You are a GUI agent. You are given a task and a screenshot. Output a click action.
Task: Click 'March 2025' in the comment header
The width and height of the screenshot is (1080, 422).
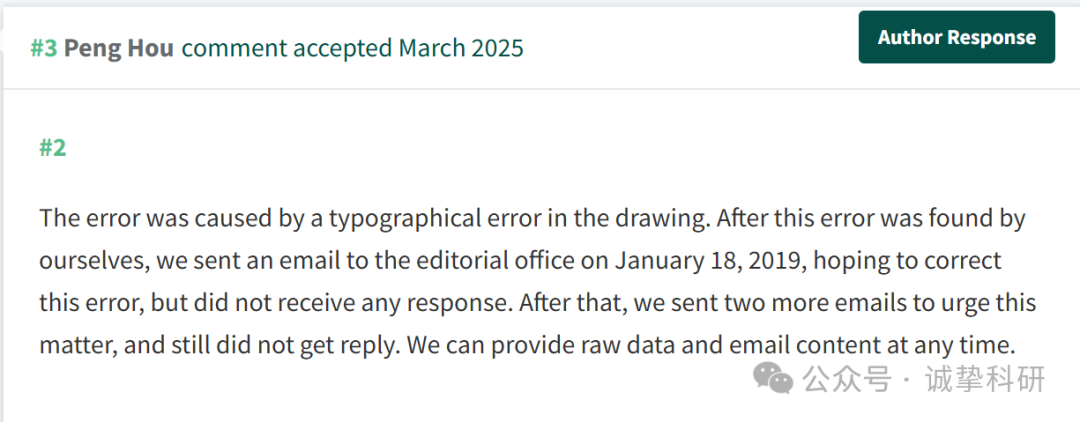pyautogui.click(x=461, y=48)
